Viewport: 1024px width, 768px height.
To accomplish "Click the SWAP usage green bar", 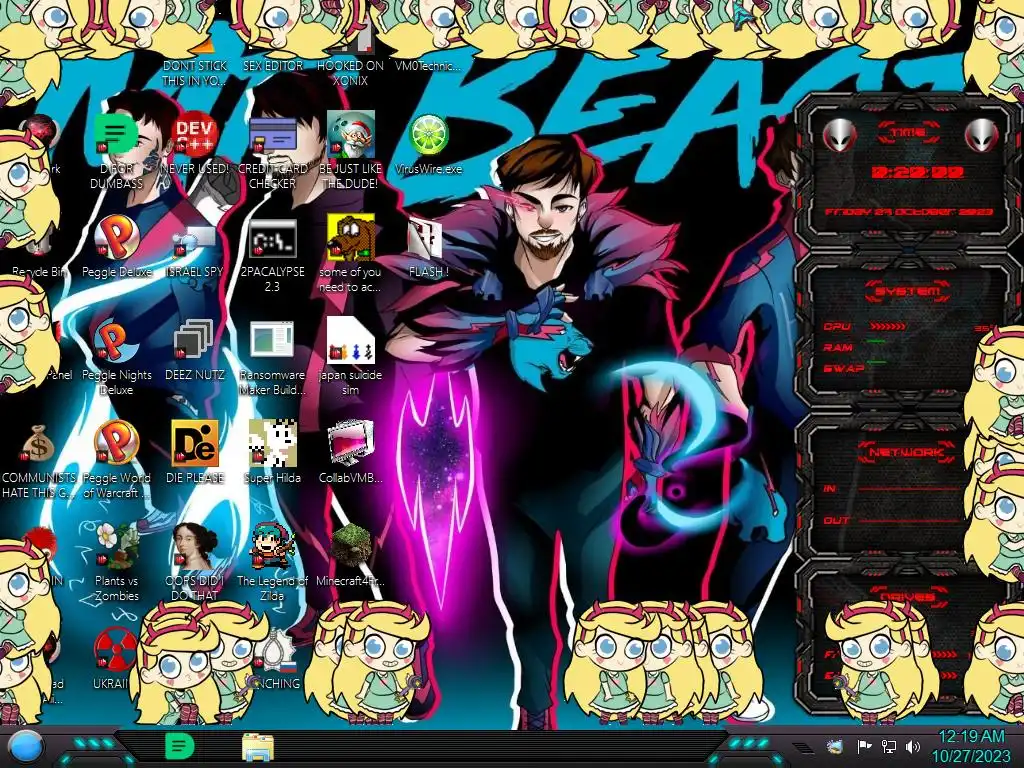I will click(876, 361).
